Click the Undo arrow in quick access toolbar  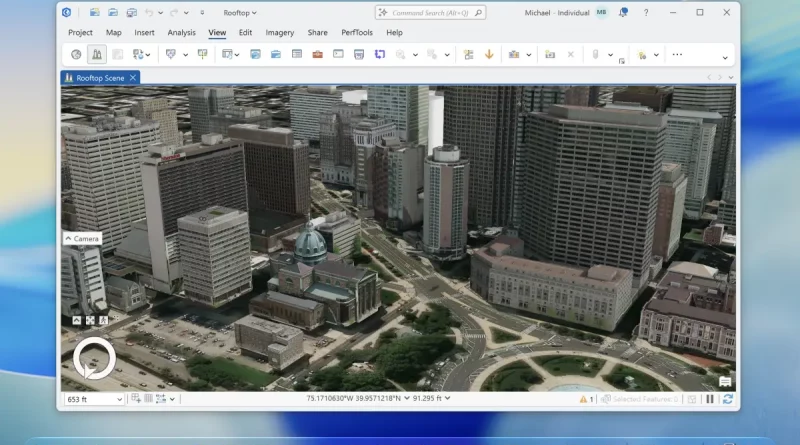[x=149, y=12]
